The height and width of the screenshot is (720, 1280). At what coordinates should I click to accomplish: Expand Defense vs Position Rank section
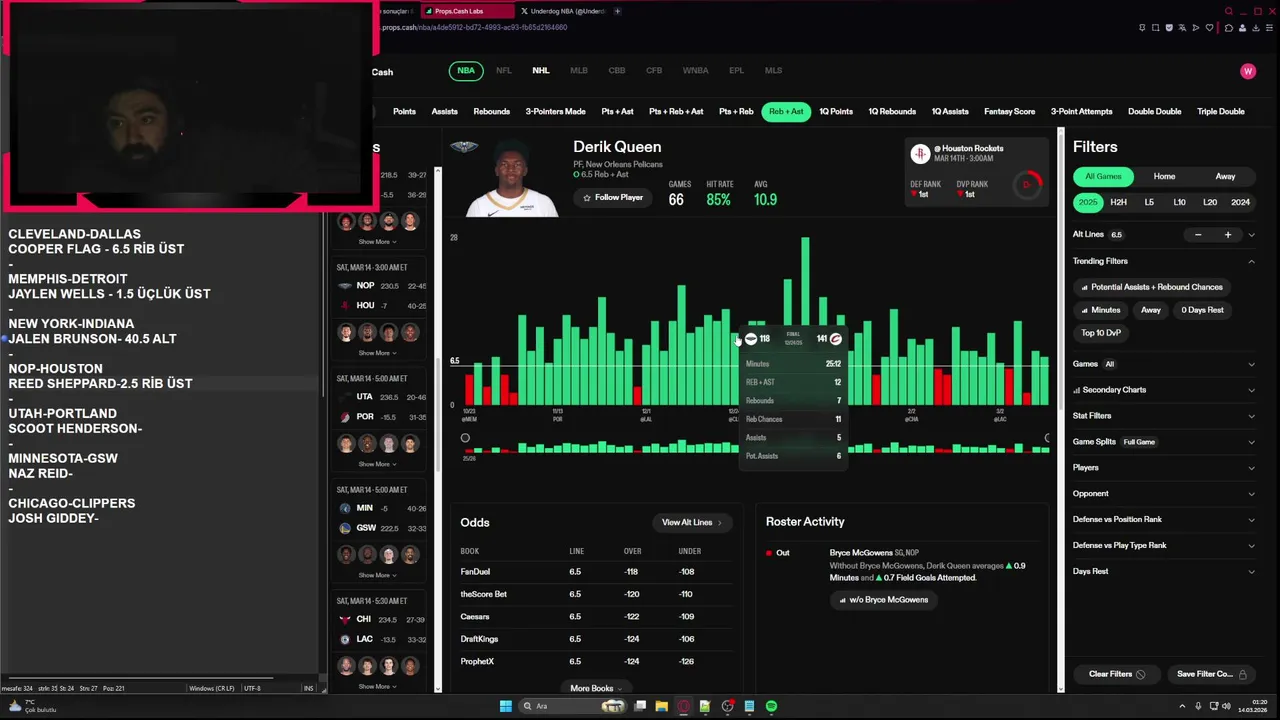[1163, 520]
